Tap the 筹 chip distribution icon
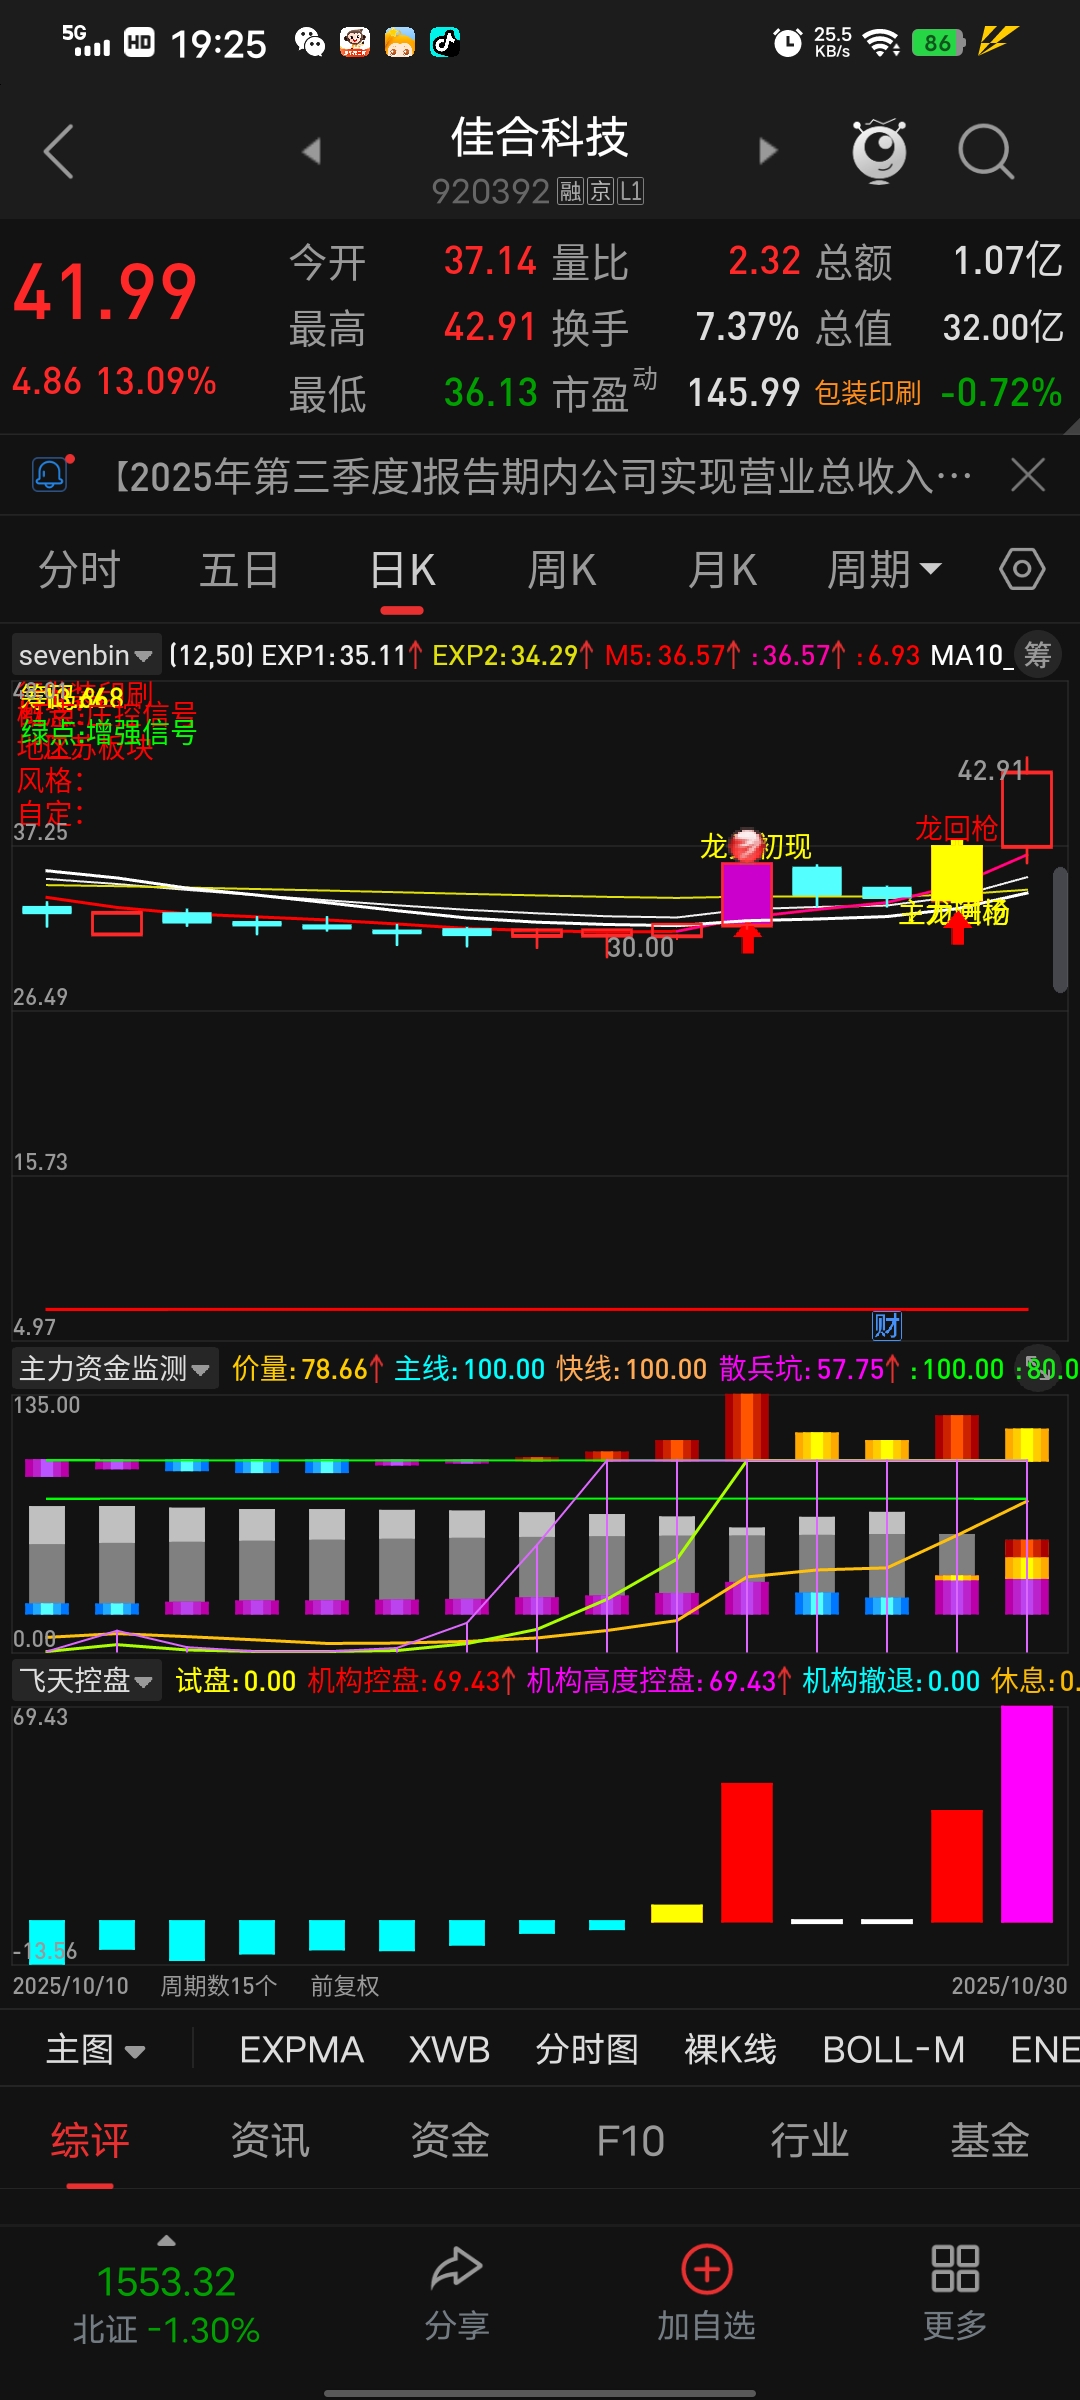 click(1038, 655)
